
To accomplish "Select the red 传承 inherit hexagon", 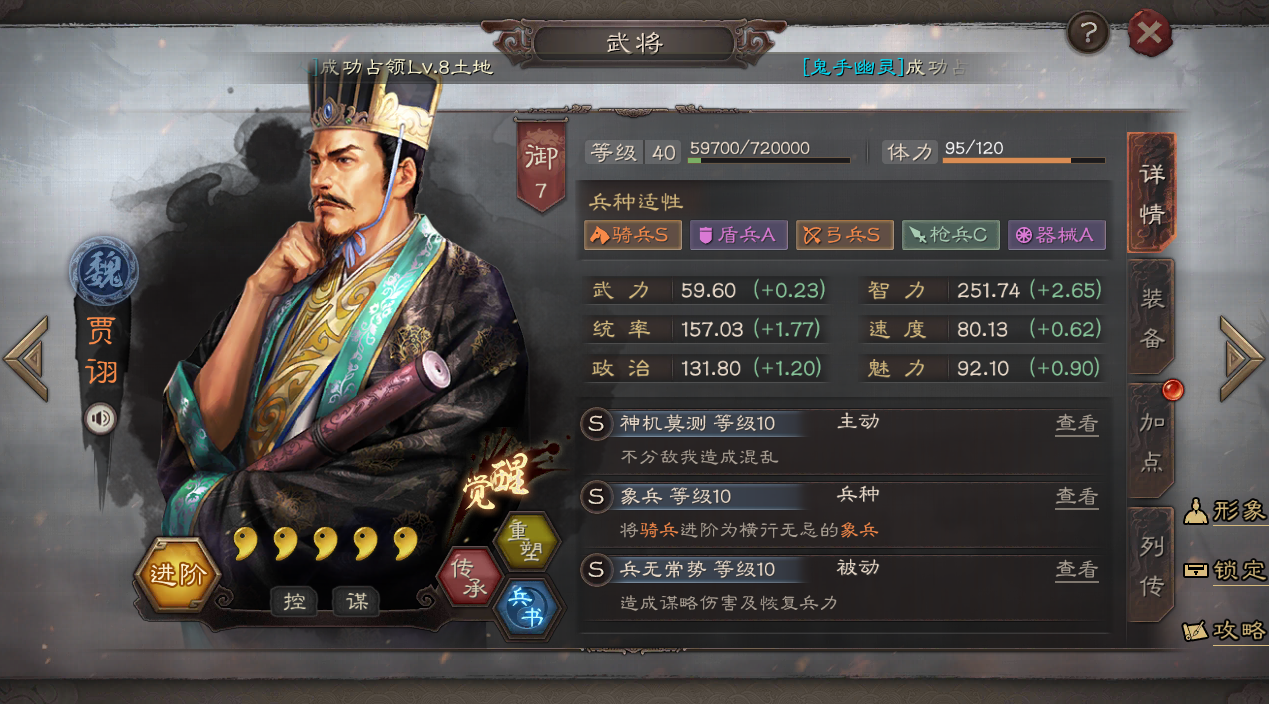I will 470,577.
